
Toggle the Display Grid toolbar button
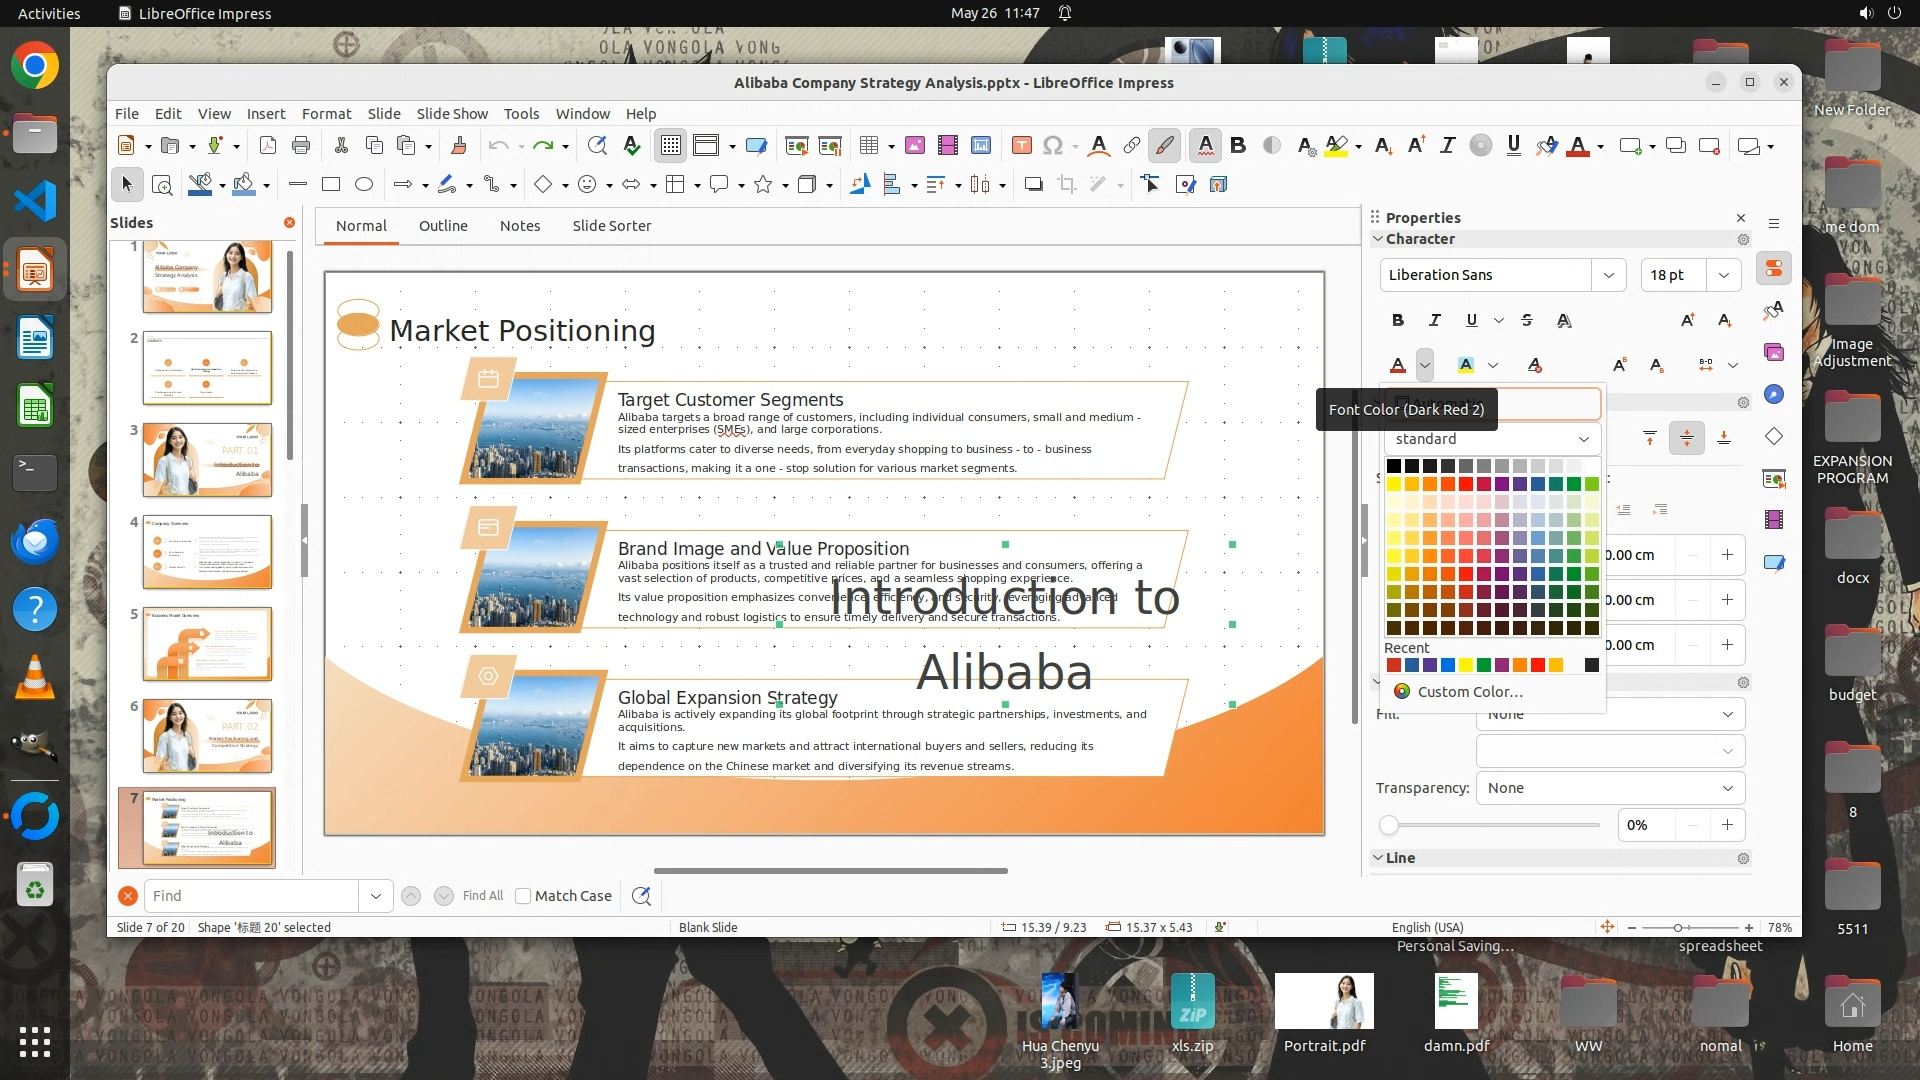tap(670, 146)
